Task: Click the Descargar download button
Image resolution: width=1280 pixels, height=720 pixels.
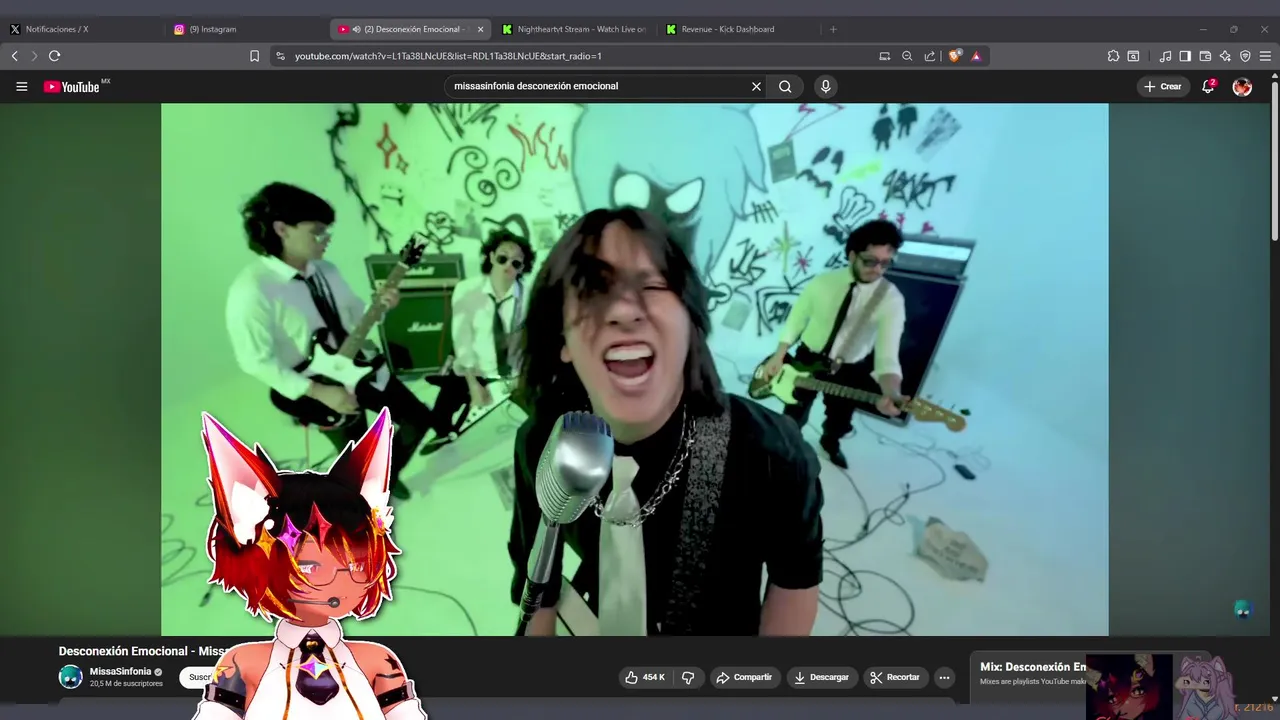Action: [821, 677]
